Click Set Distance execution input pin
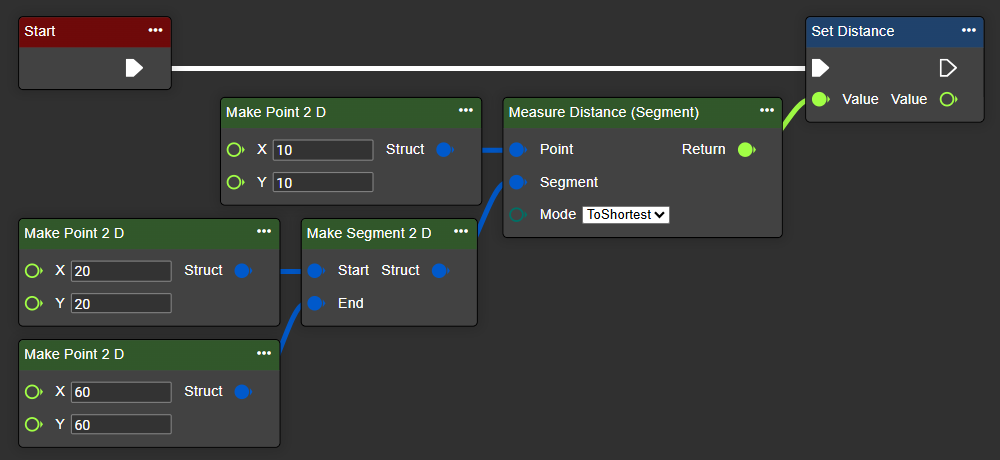This screenshot has height=460, width=1000. 820,68
